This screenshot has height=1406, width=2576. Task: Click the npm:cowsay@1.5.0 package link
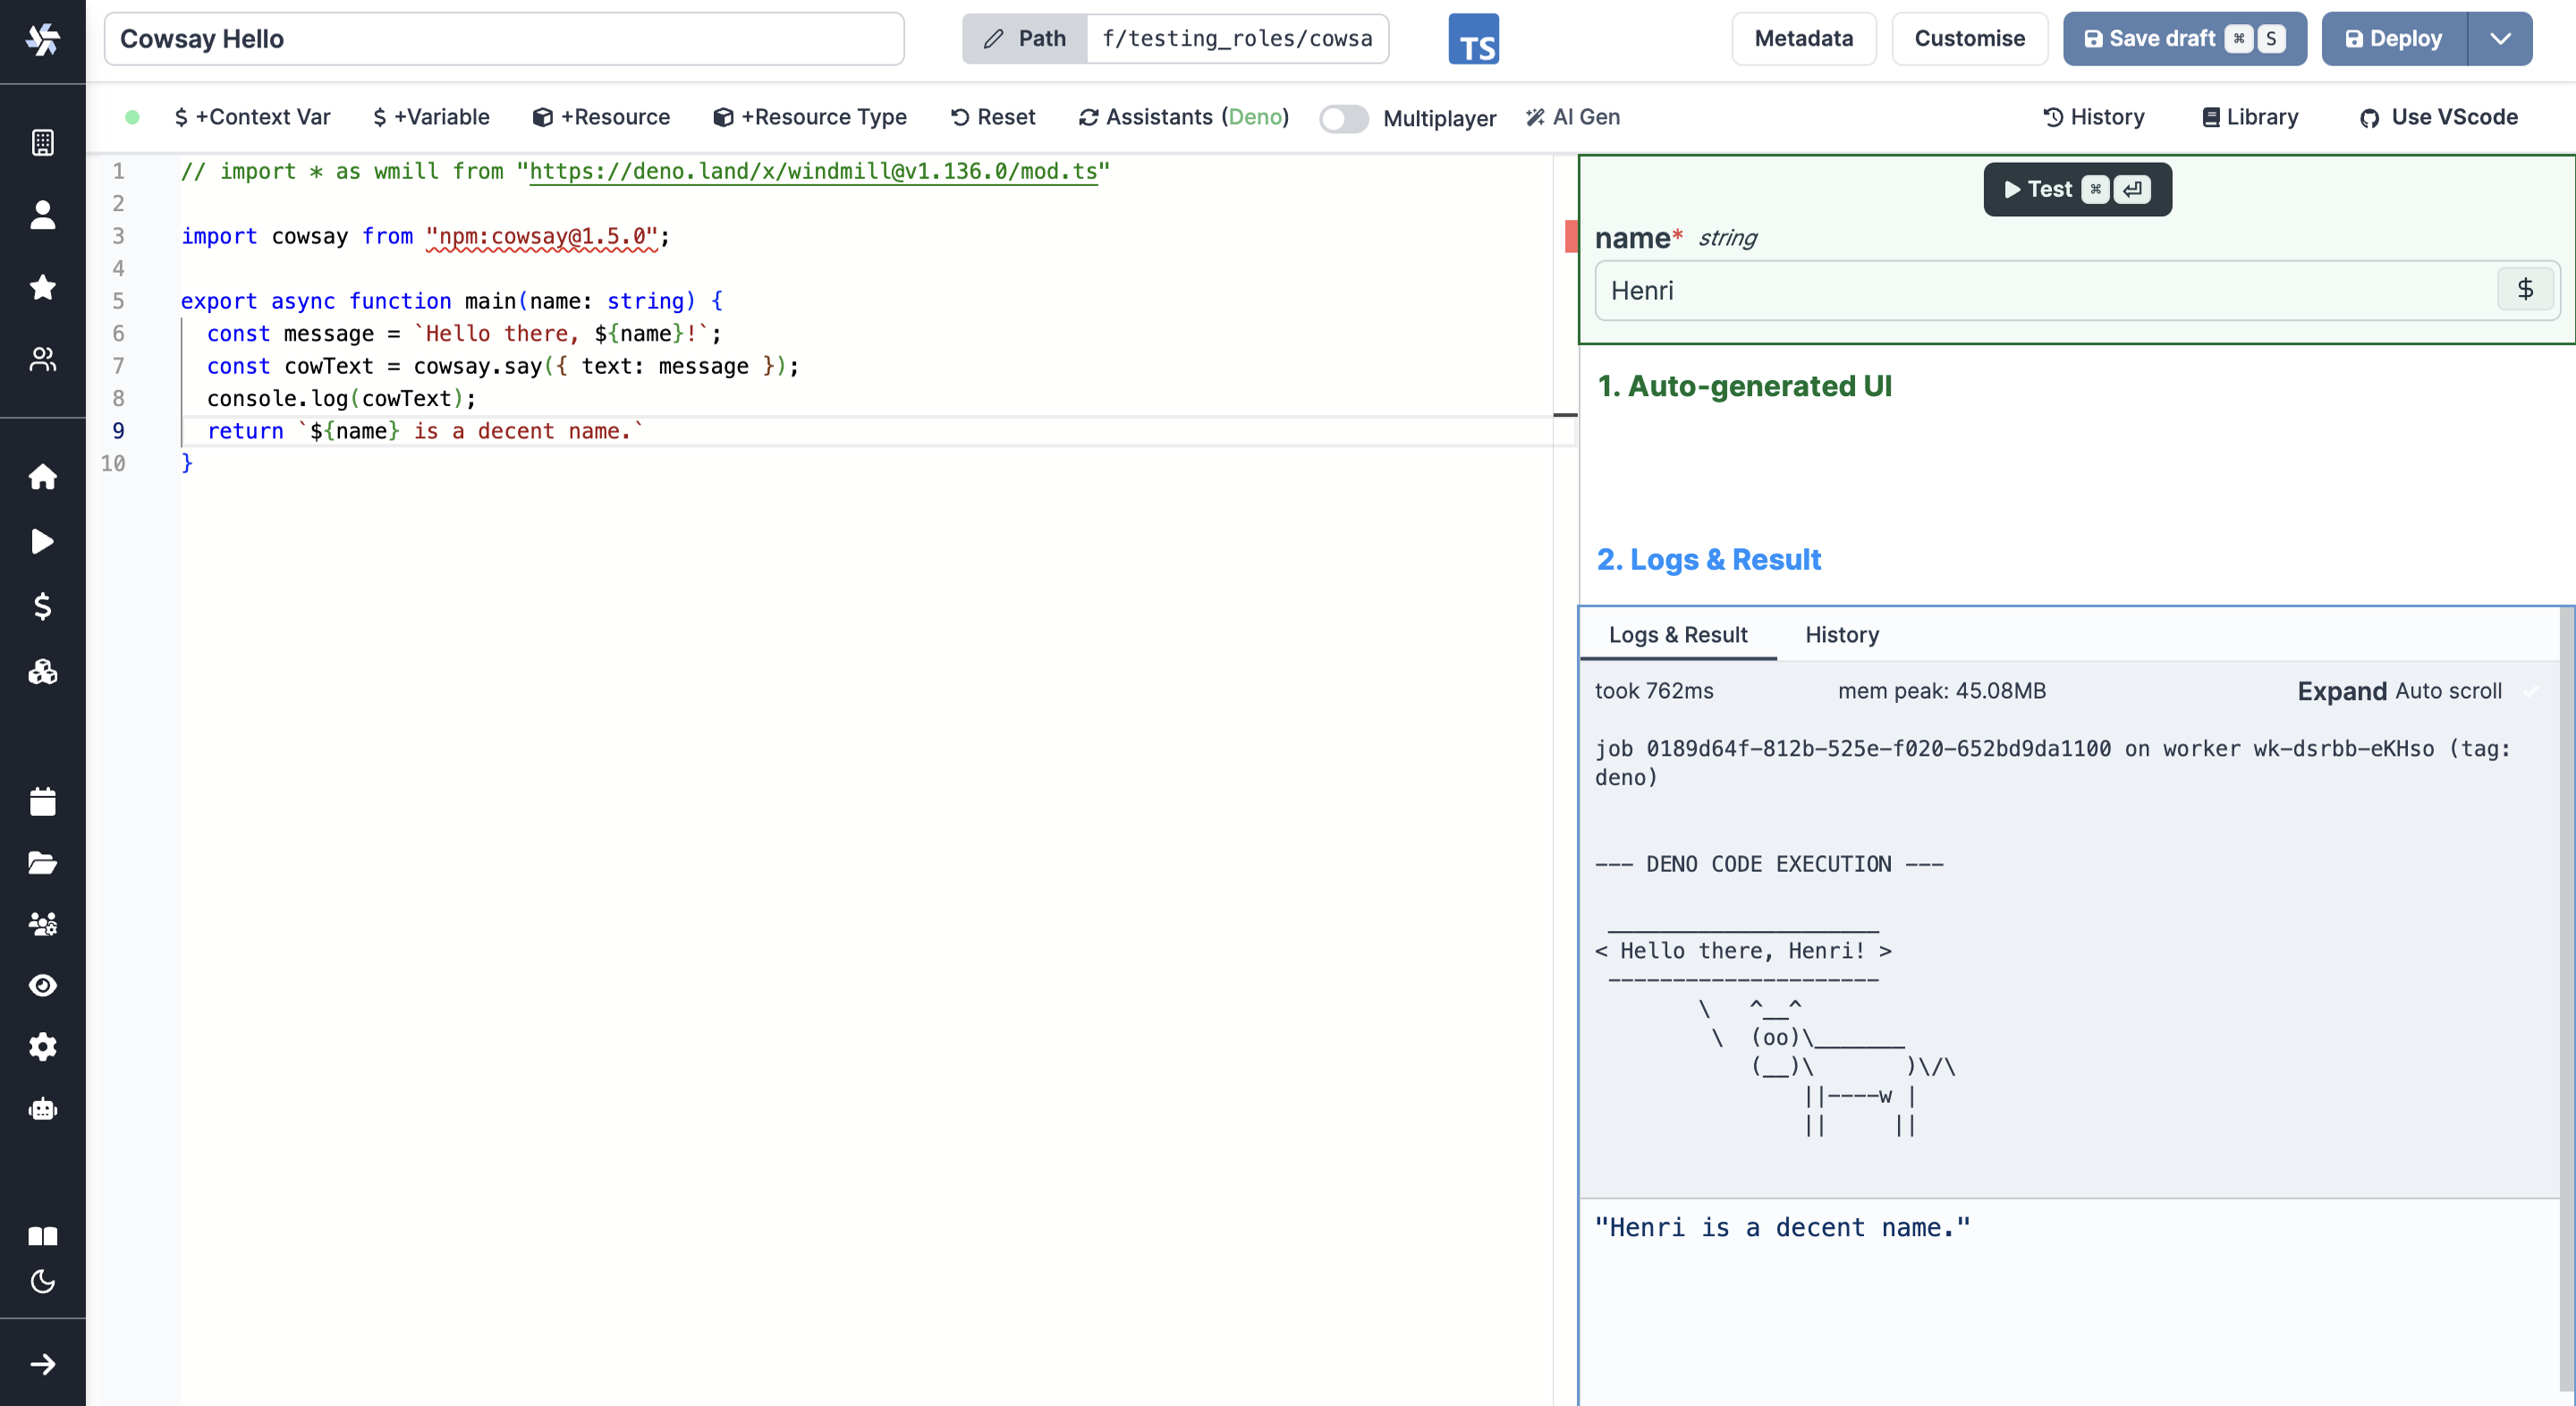coord(537,237)
